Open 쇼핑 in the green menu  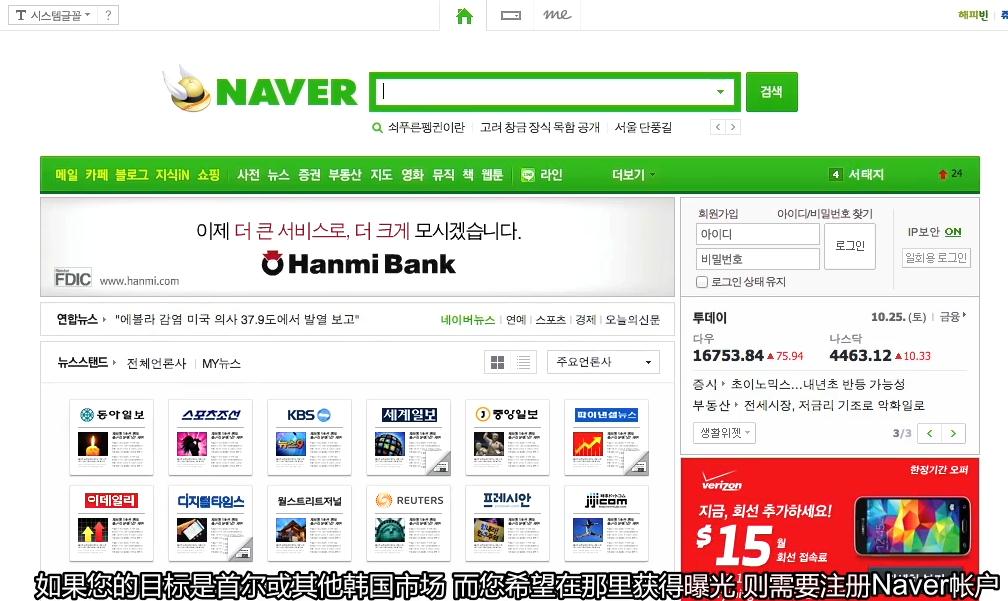pos(208,175)
